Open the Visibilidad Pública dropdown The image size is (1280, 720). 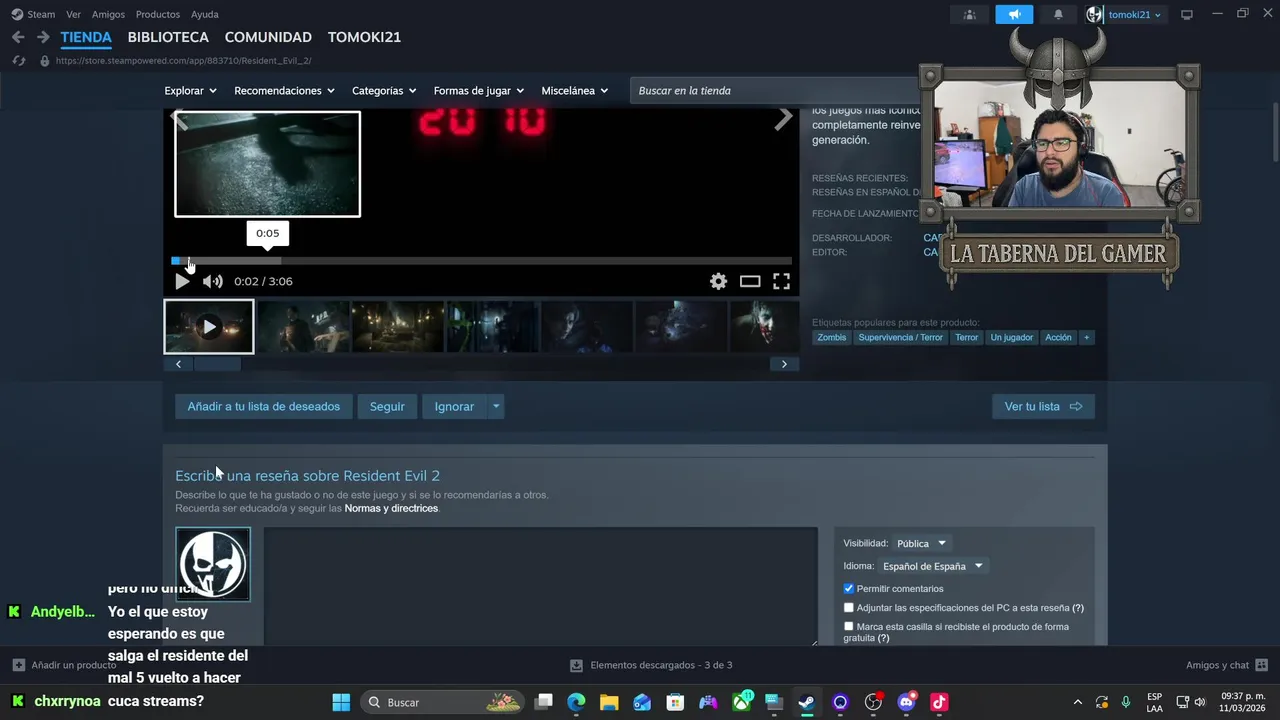point(921,544)
